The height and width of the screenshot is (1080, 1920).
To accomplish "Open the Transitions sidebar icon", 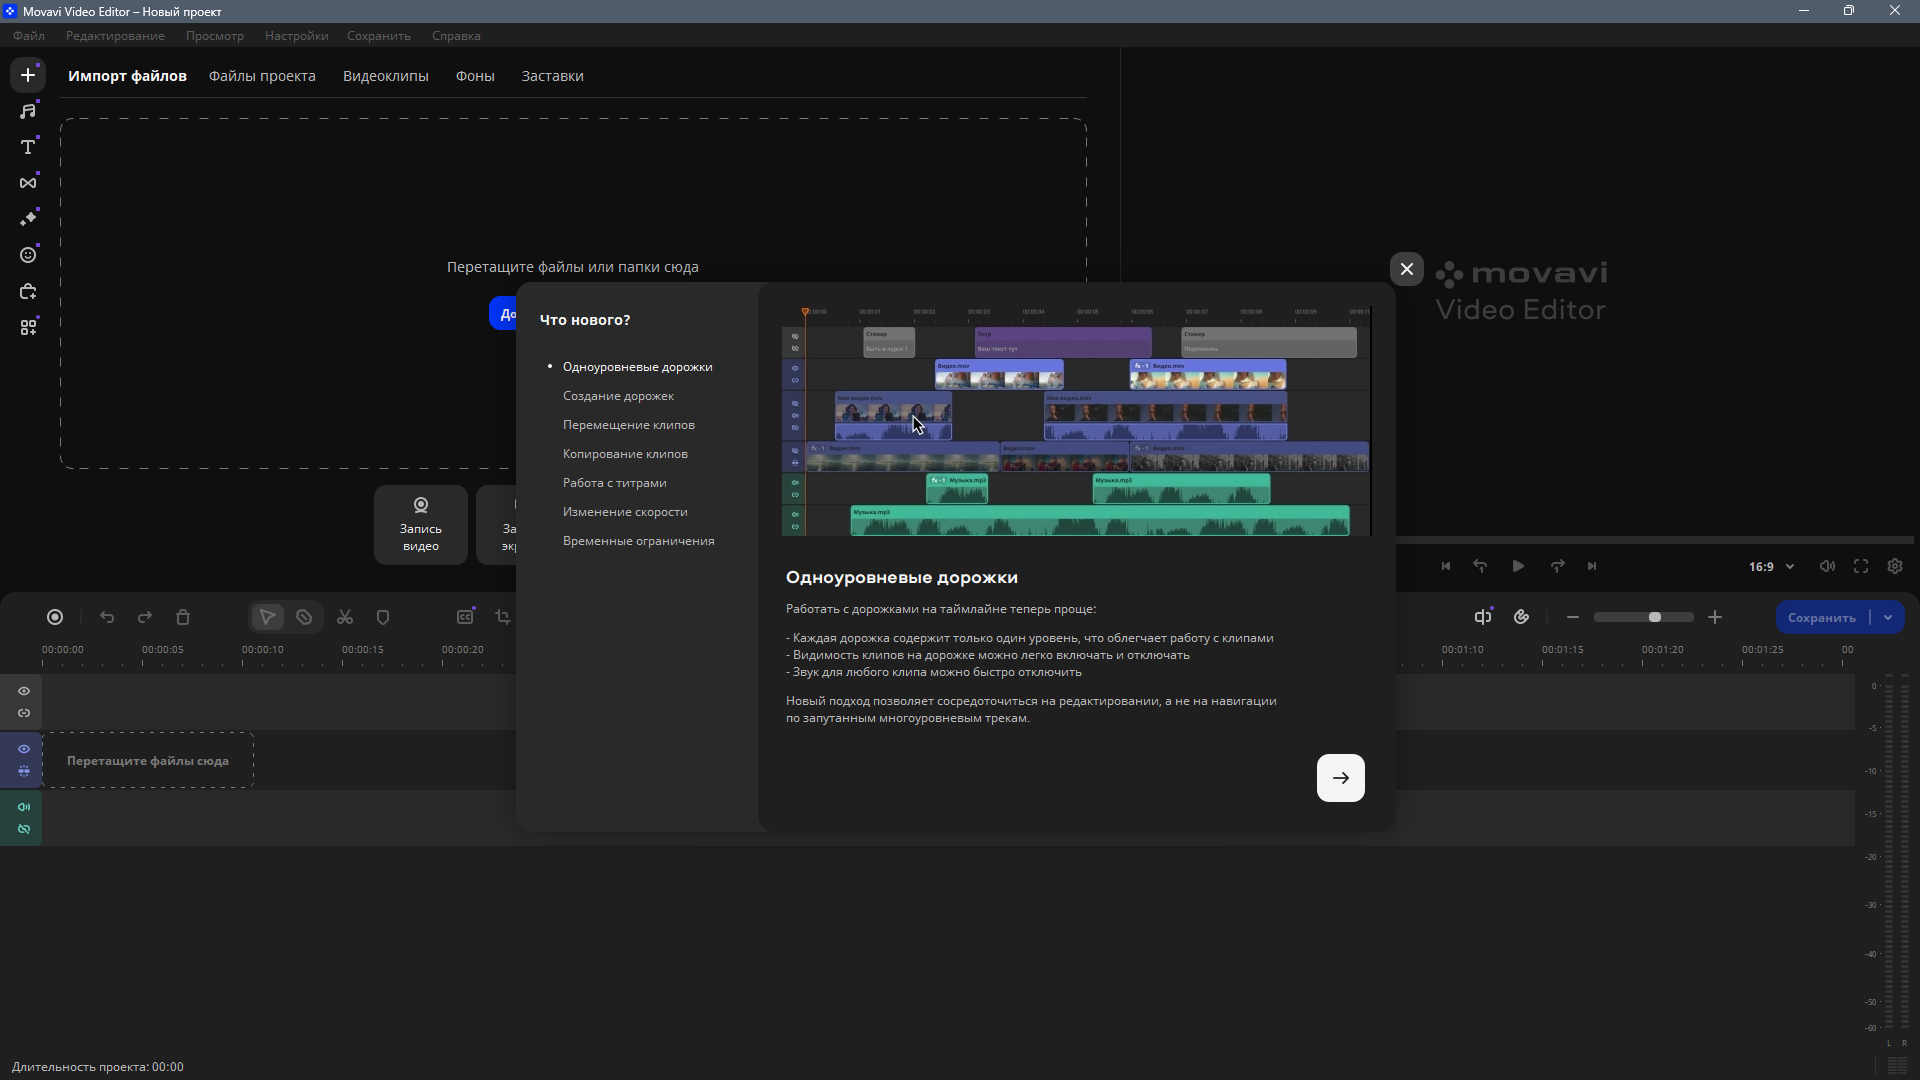I will [28, 183].
